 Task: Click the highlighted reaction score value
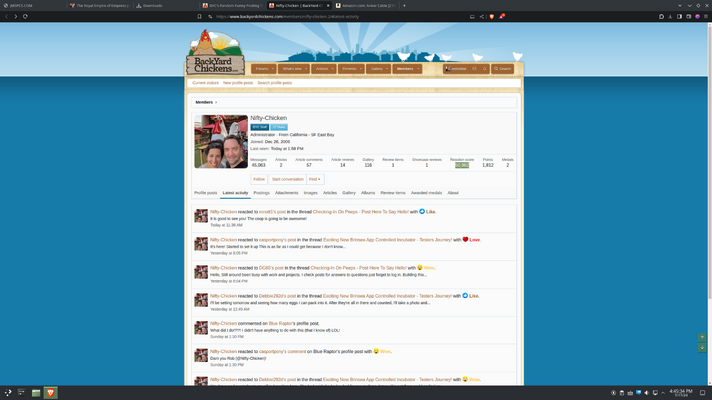462,165
